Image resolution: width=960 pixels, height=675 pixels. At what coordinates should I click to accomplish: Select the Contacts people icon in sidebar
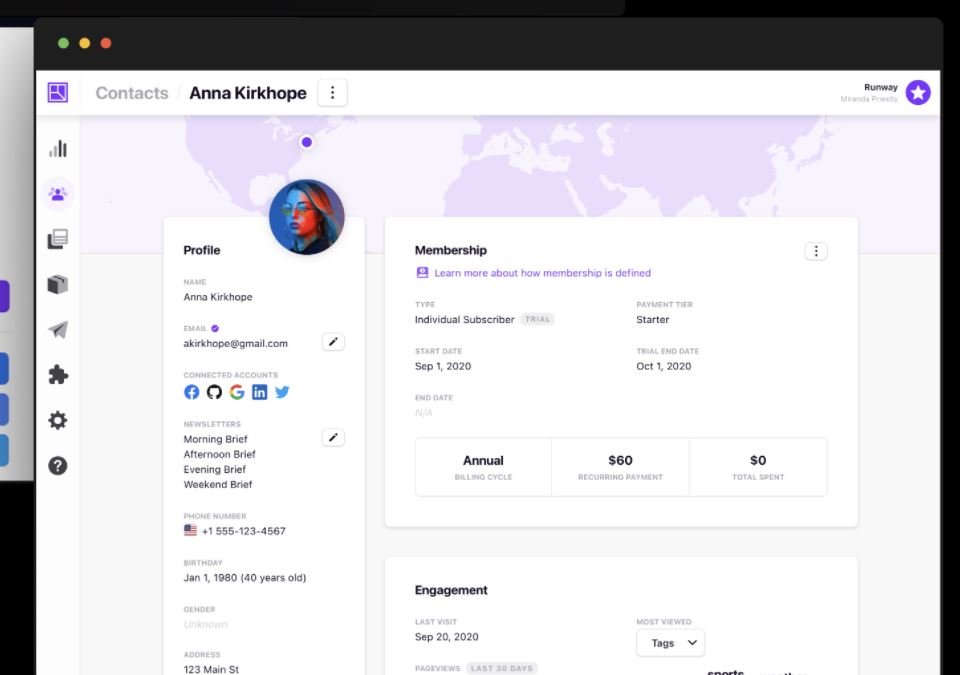coord(58,194)
